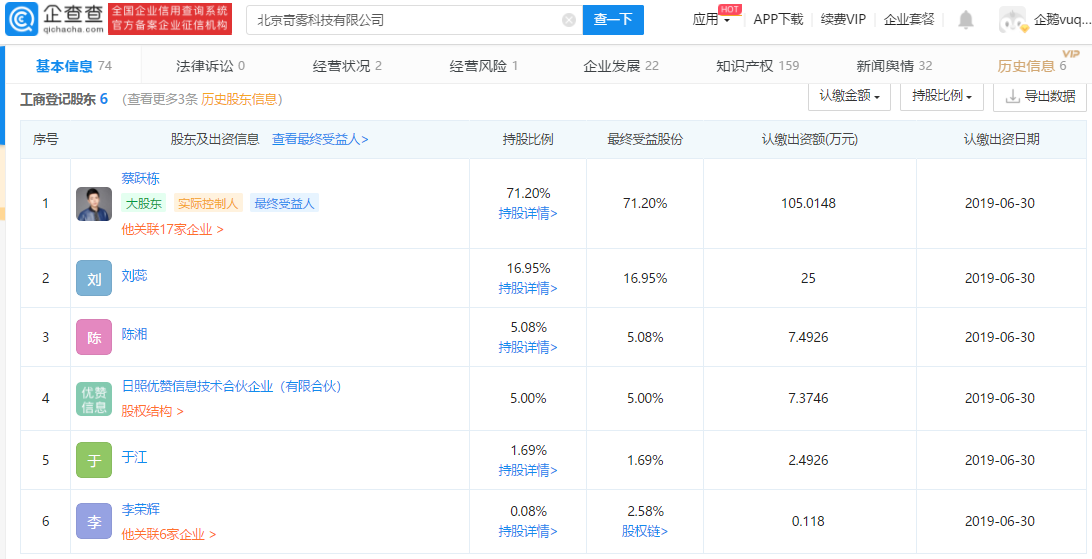Switch to the 新闻舆情 tab
This screenshot has width=1092, height=559.
pos(894,66)
